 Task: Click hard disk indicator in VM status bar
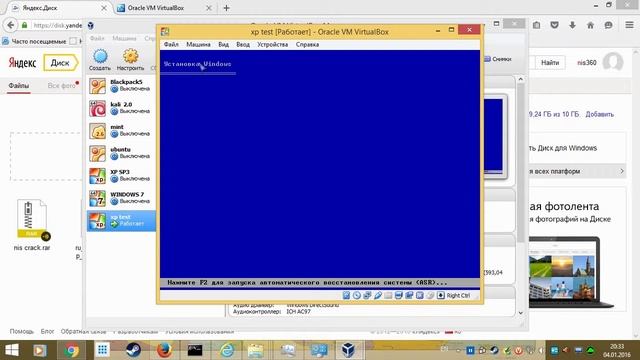pos(347,295)
